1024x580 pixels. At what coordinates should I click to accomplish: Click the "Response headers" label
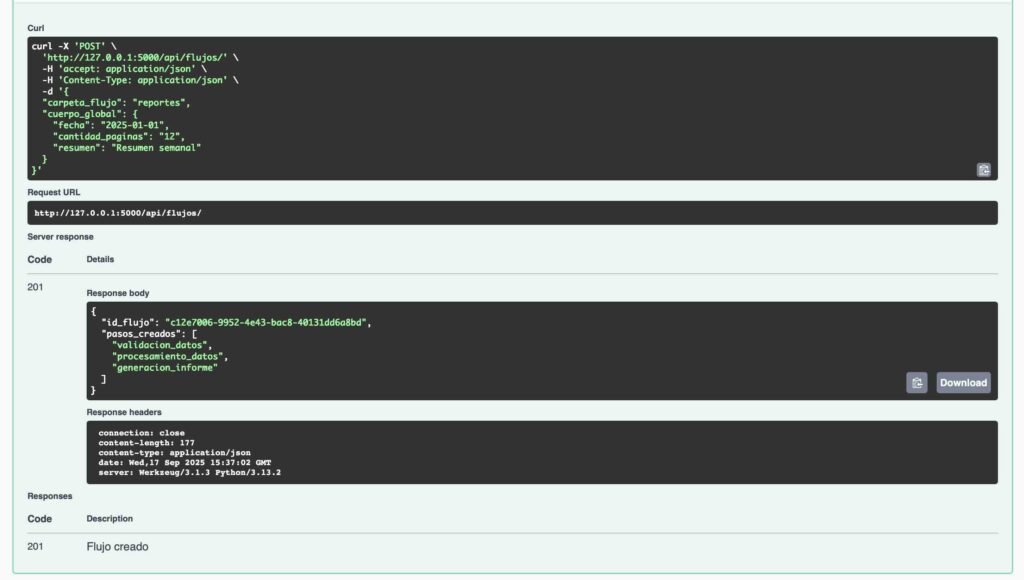tap(124, 412)
